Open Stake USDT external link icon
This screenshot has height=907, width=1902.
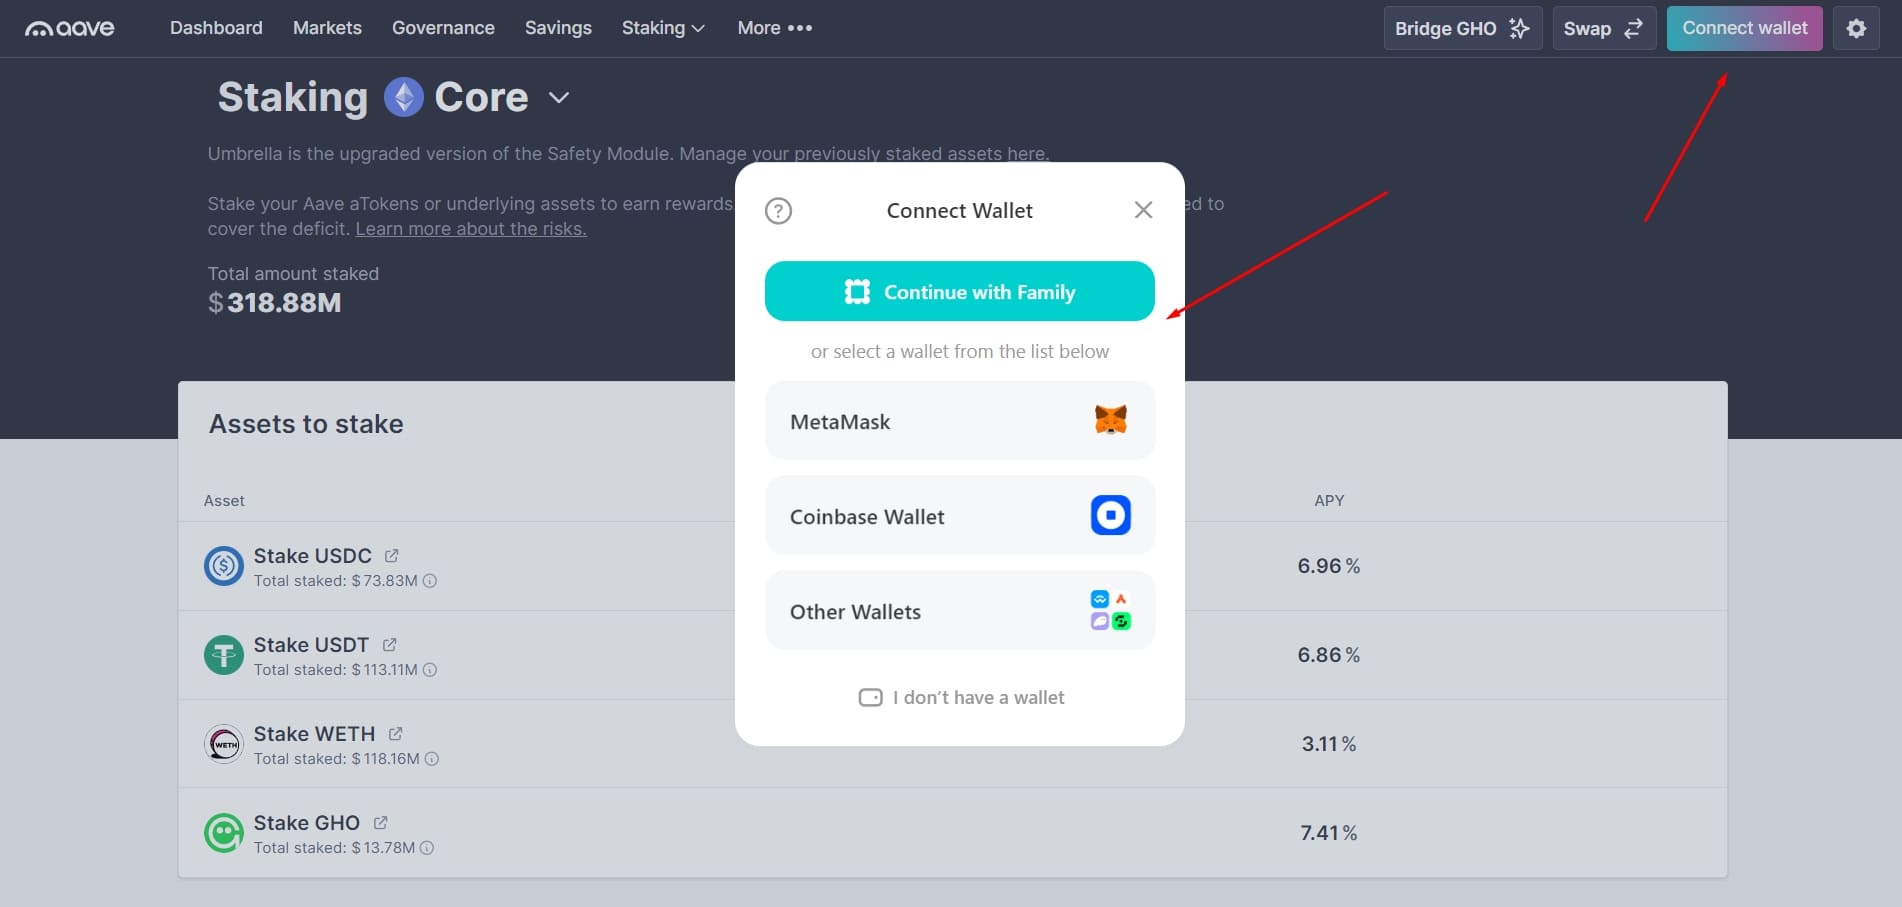coord(389,644)
